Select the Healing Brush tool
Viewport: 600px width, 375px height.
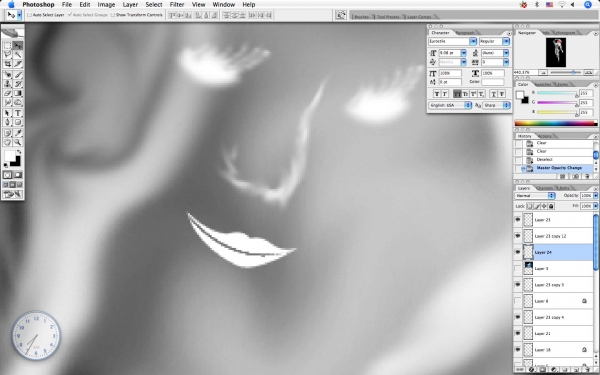[x=7, y=75]
